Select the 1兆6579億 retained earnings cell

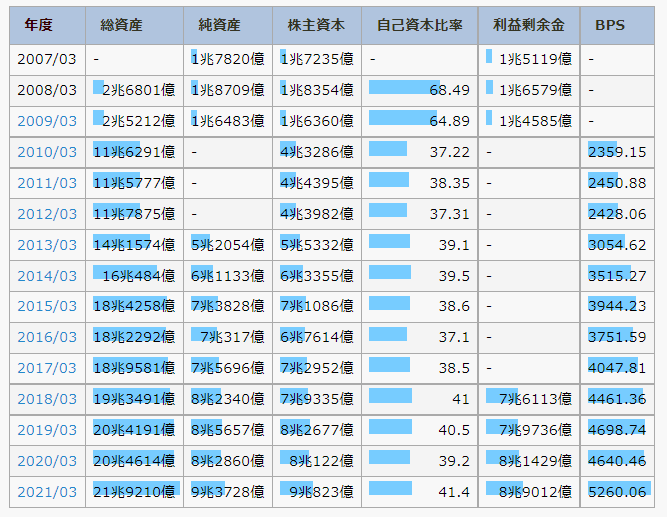pos(529,90)
